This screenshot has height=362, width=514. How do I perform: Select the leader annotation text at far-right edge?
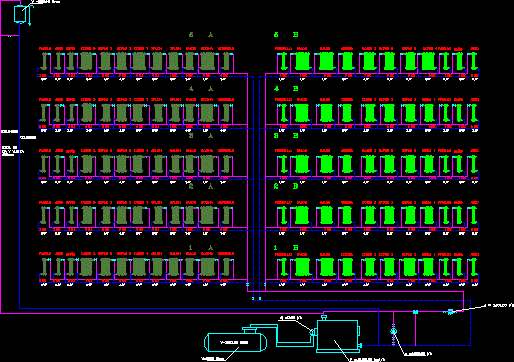(501, 305)
